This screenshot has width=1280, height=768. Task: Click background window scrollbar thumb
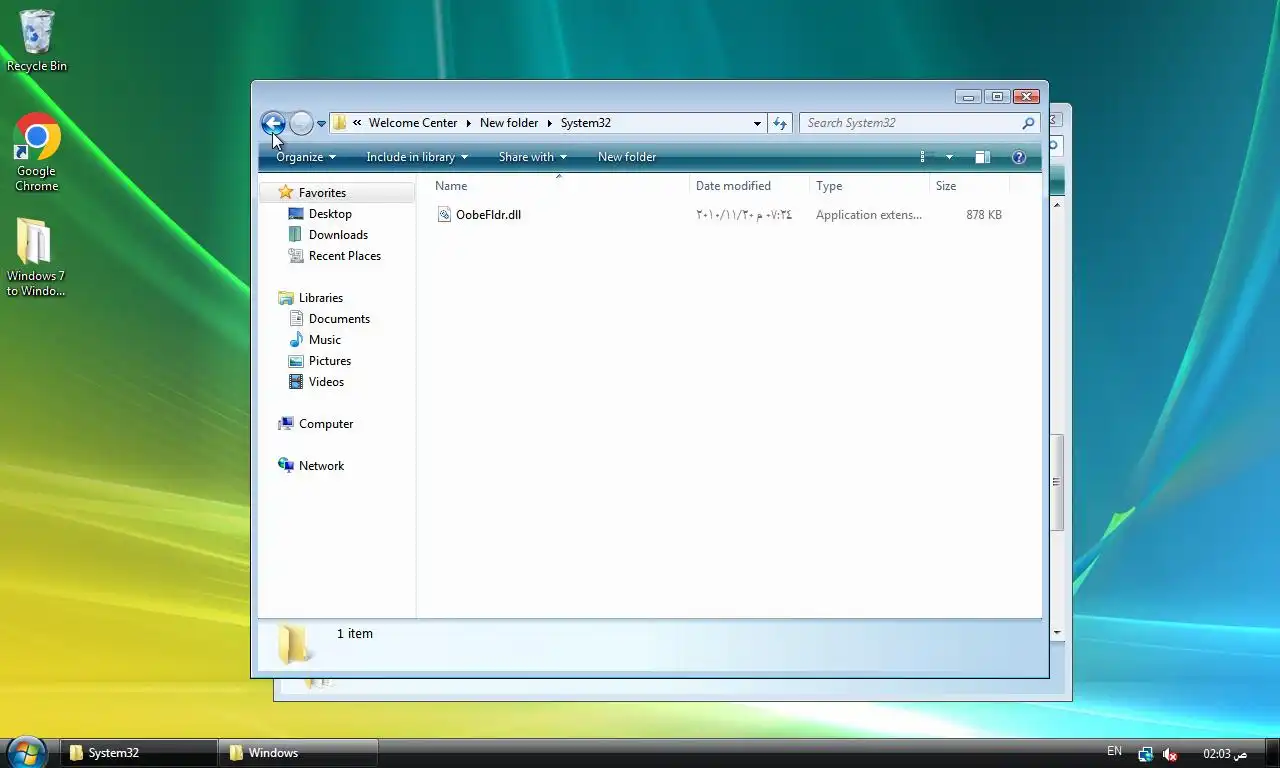click(x=1057, y=482)
